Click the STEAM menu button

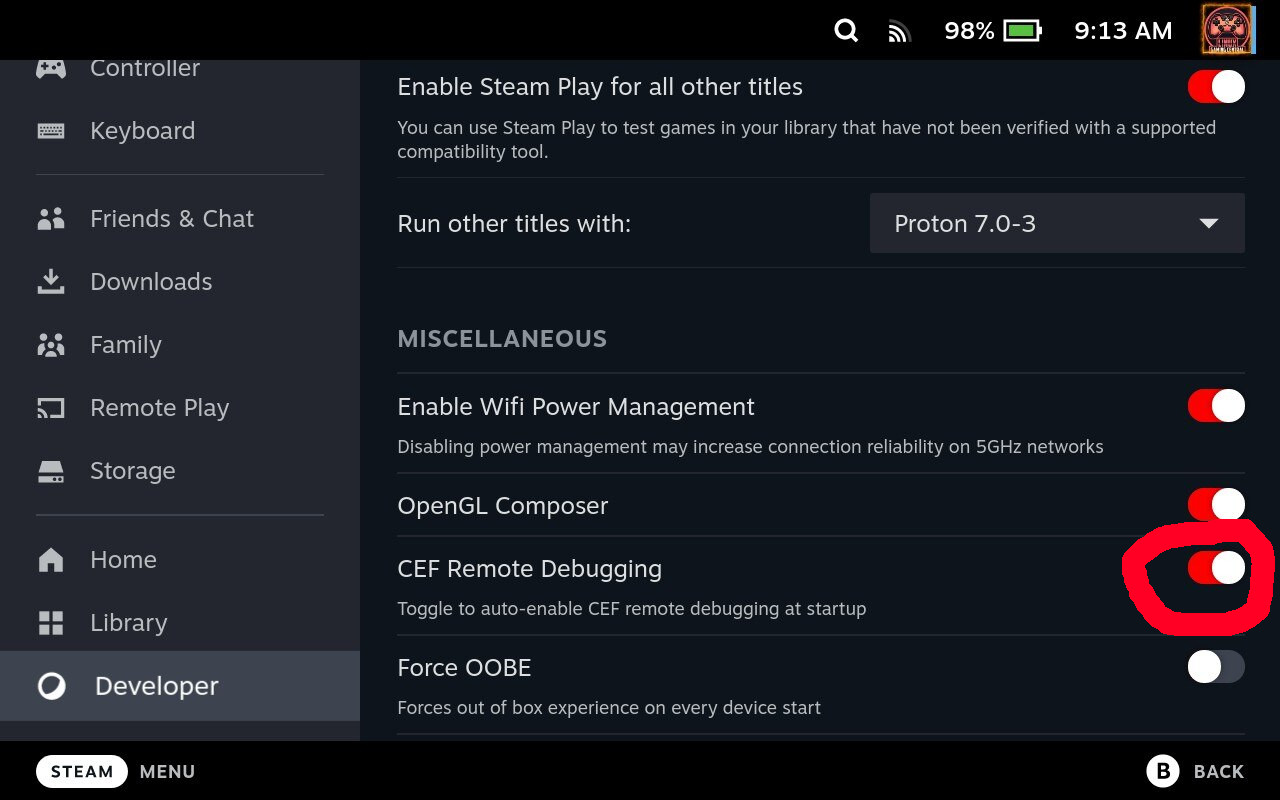coord(82,771)
